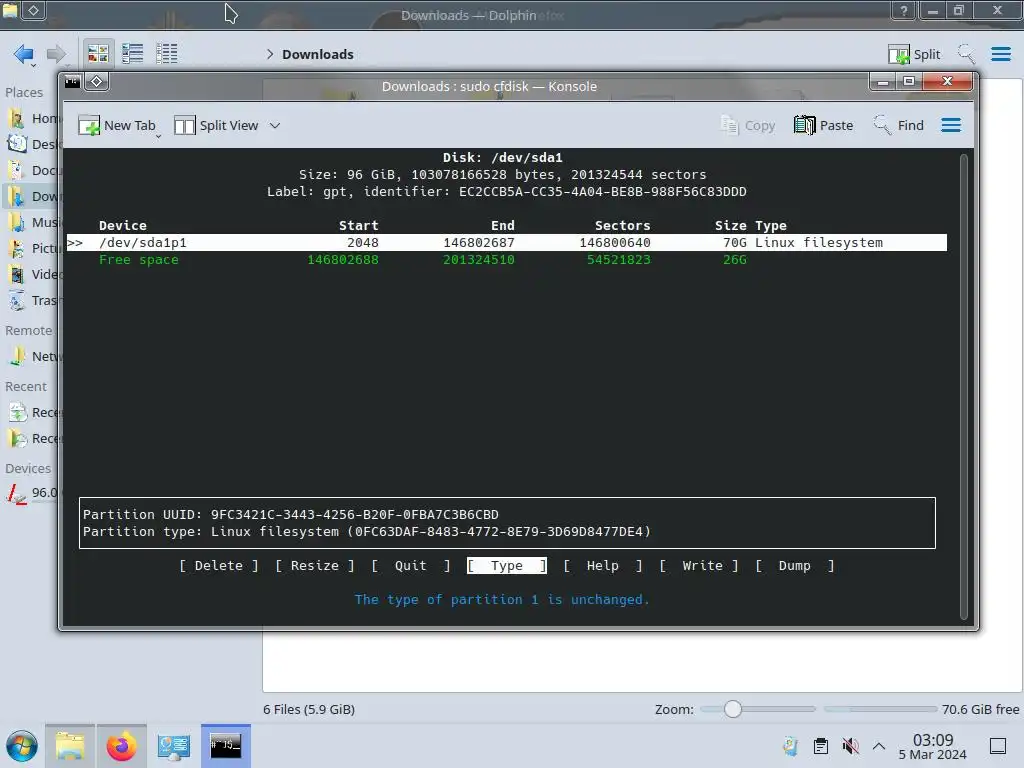Viewport: 1024px width, 768px height.
Task: Toggle Konsole window pin on all desktops
Action: (x=97, y=82)
